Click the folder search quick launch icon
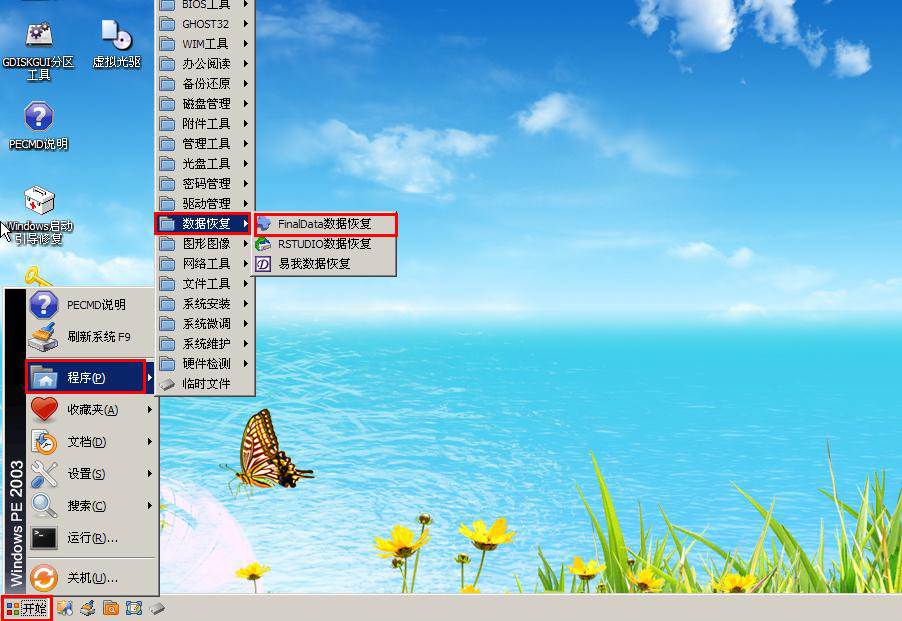This screenshot has width=902, height=621. (110, 608)
